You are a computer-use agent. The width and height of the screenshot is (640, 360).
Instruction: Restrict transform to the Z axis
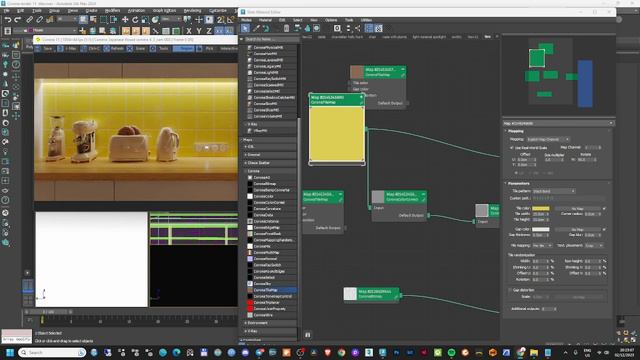(x=209, y=31)
